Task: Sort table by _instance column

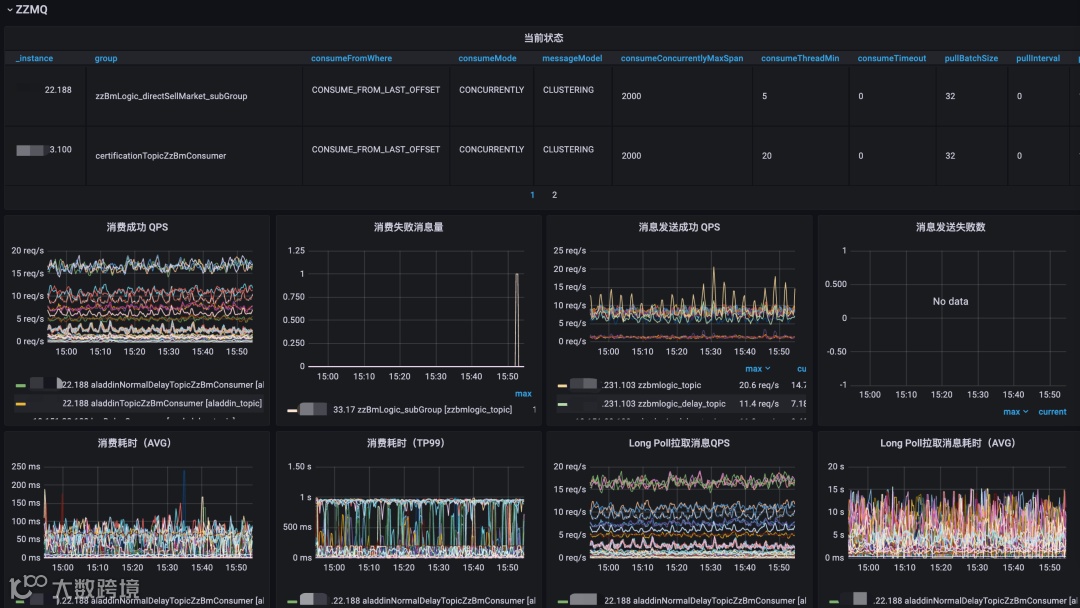Action: click(x=34, y=59)
